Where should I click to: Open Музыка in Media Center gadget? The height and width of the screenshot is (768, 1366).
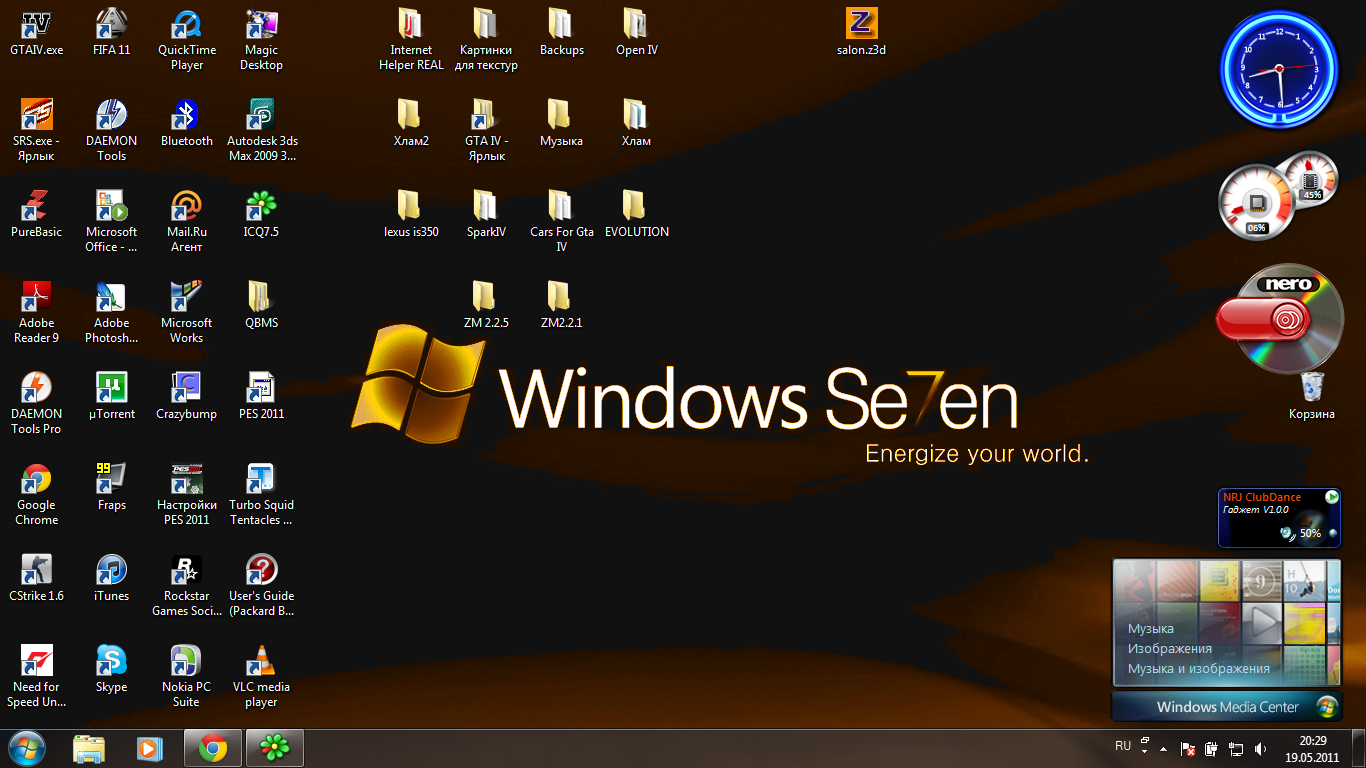(x=1150, y=629)
